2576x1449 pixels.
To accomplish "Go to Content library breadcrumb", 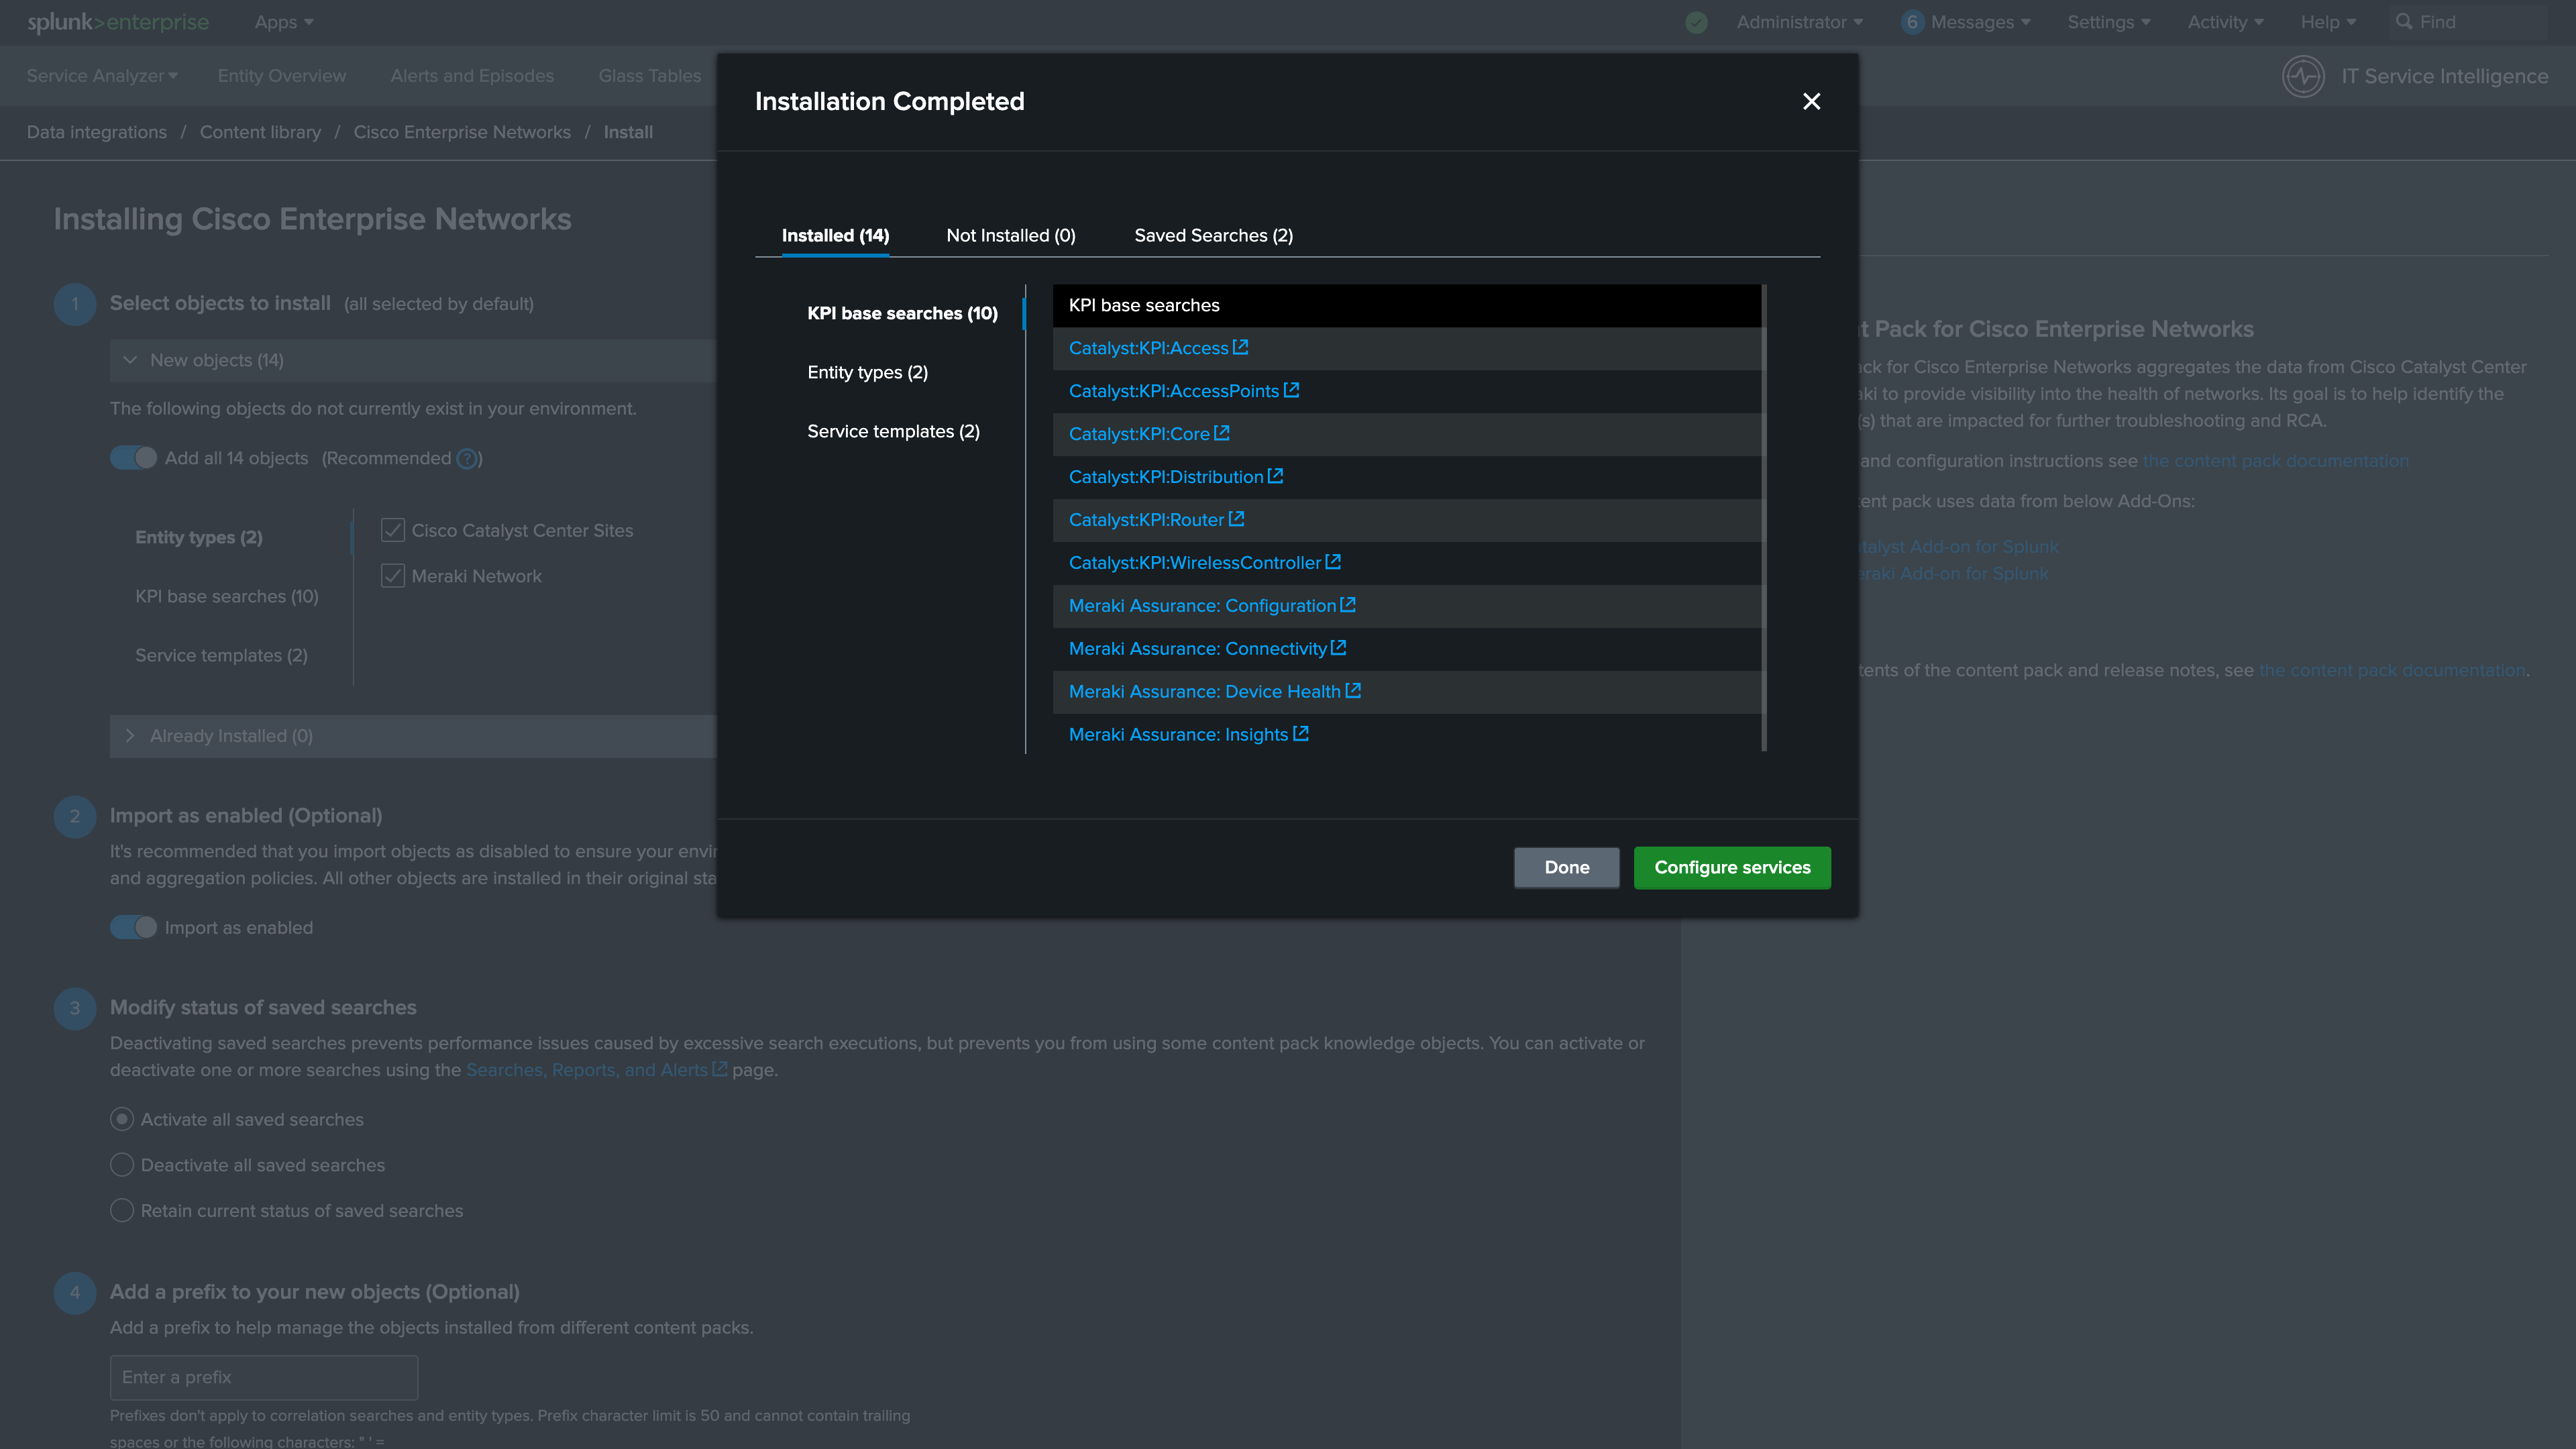I will pos(260,132).
